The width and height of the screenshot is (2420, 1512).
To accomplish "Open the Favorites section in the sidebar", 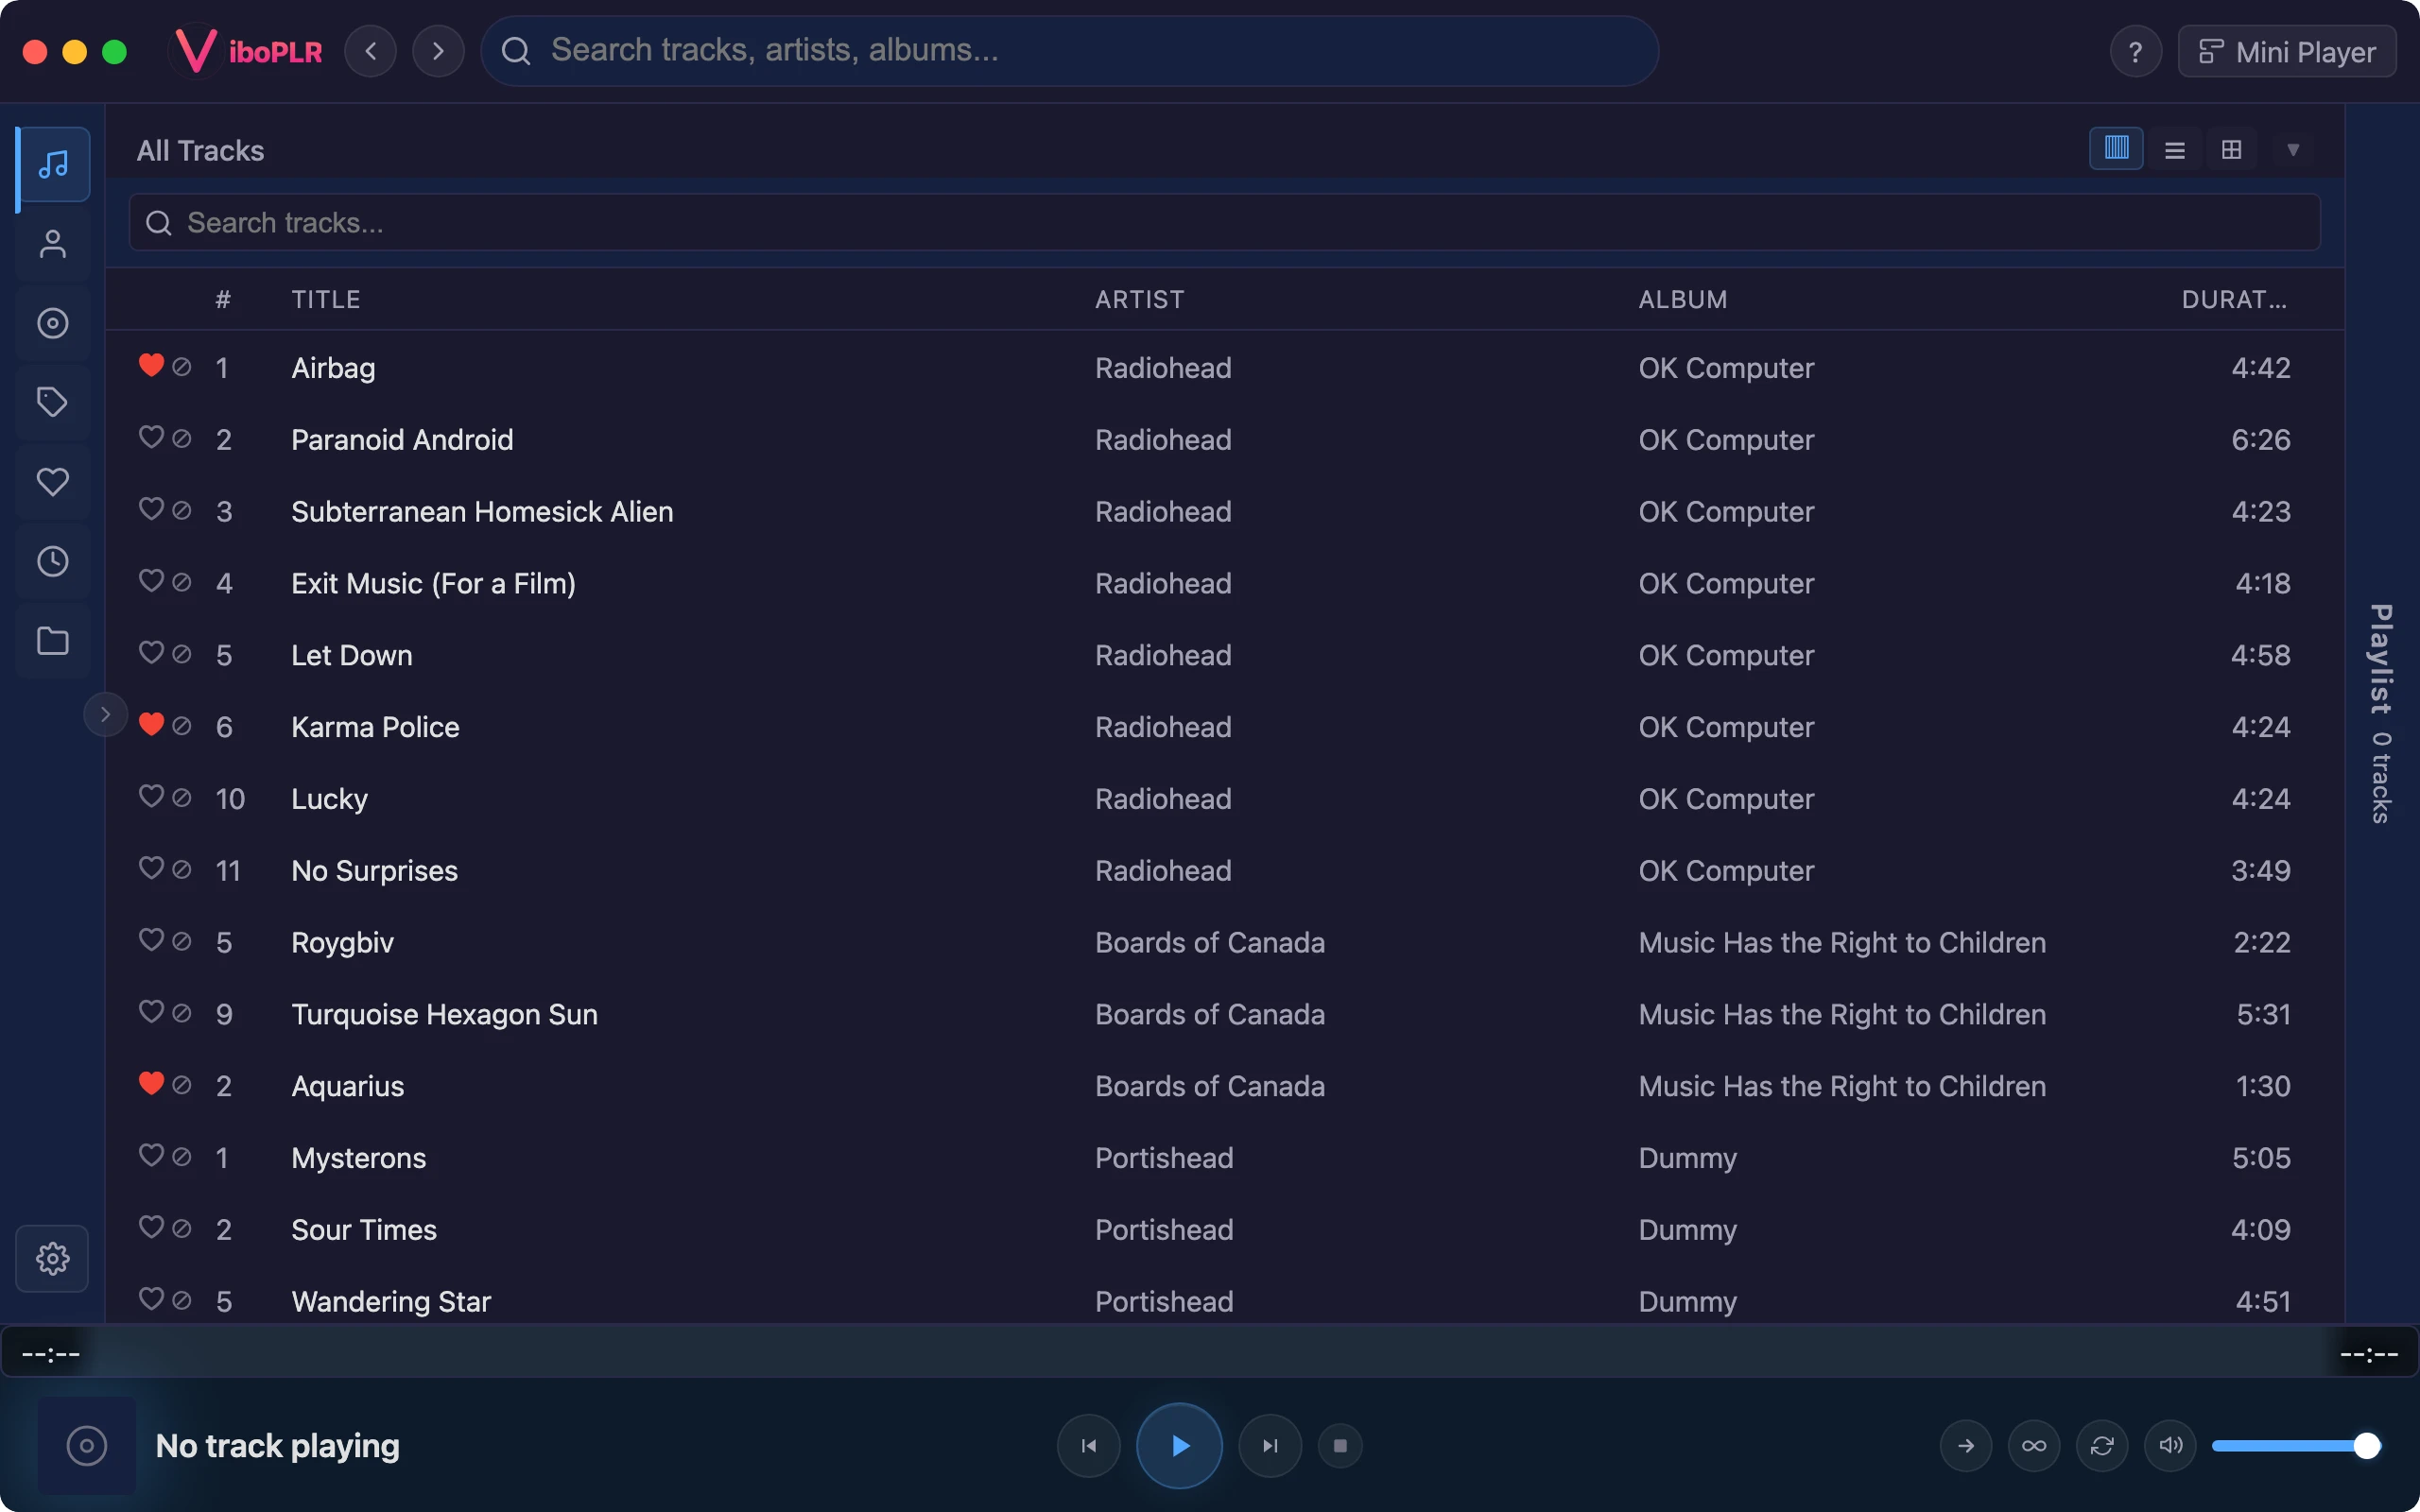I will click(52, 481).
